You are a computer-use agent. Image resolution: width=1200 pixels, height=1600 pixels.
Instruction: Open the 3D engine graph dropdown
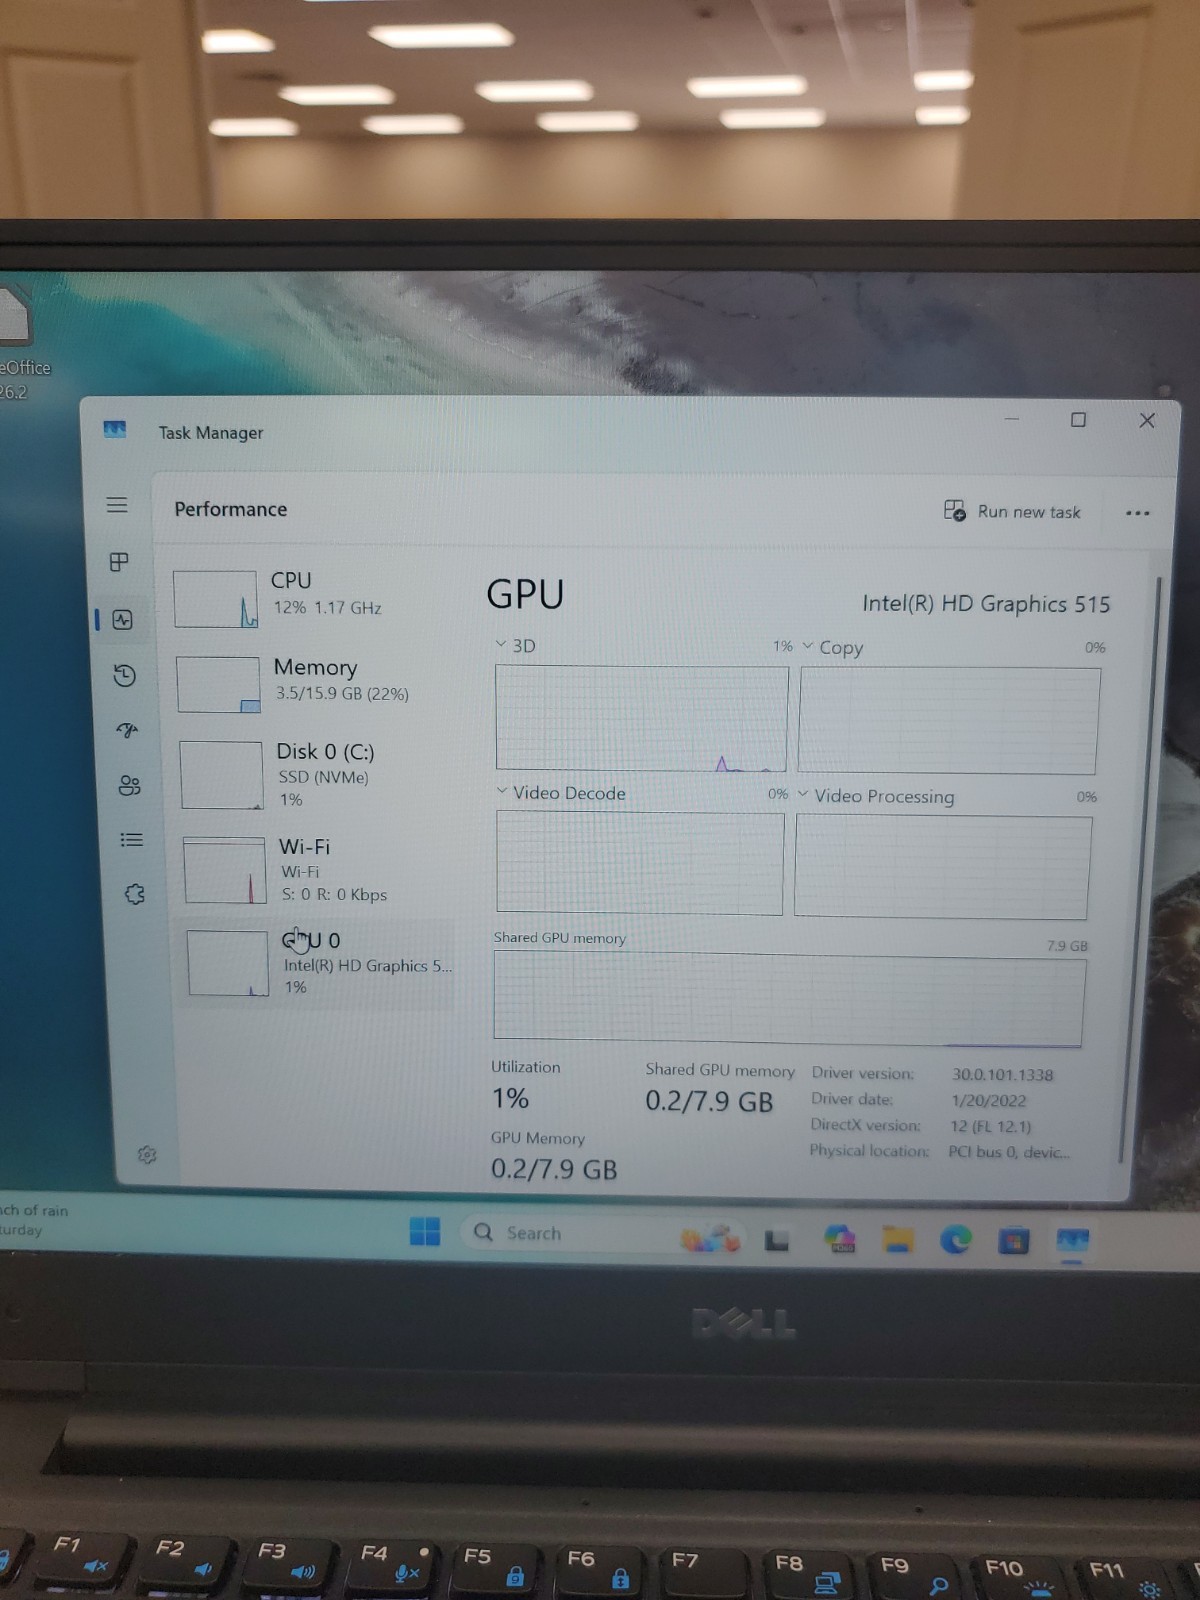(516, 646)
